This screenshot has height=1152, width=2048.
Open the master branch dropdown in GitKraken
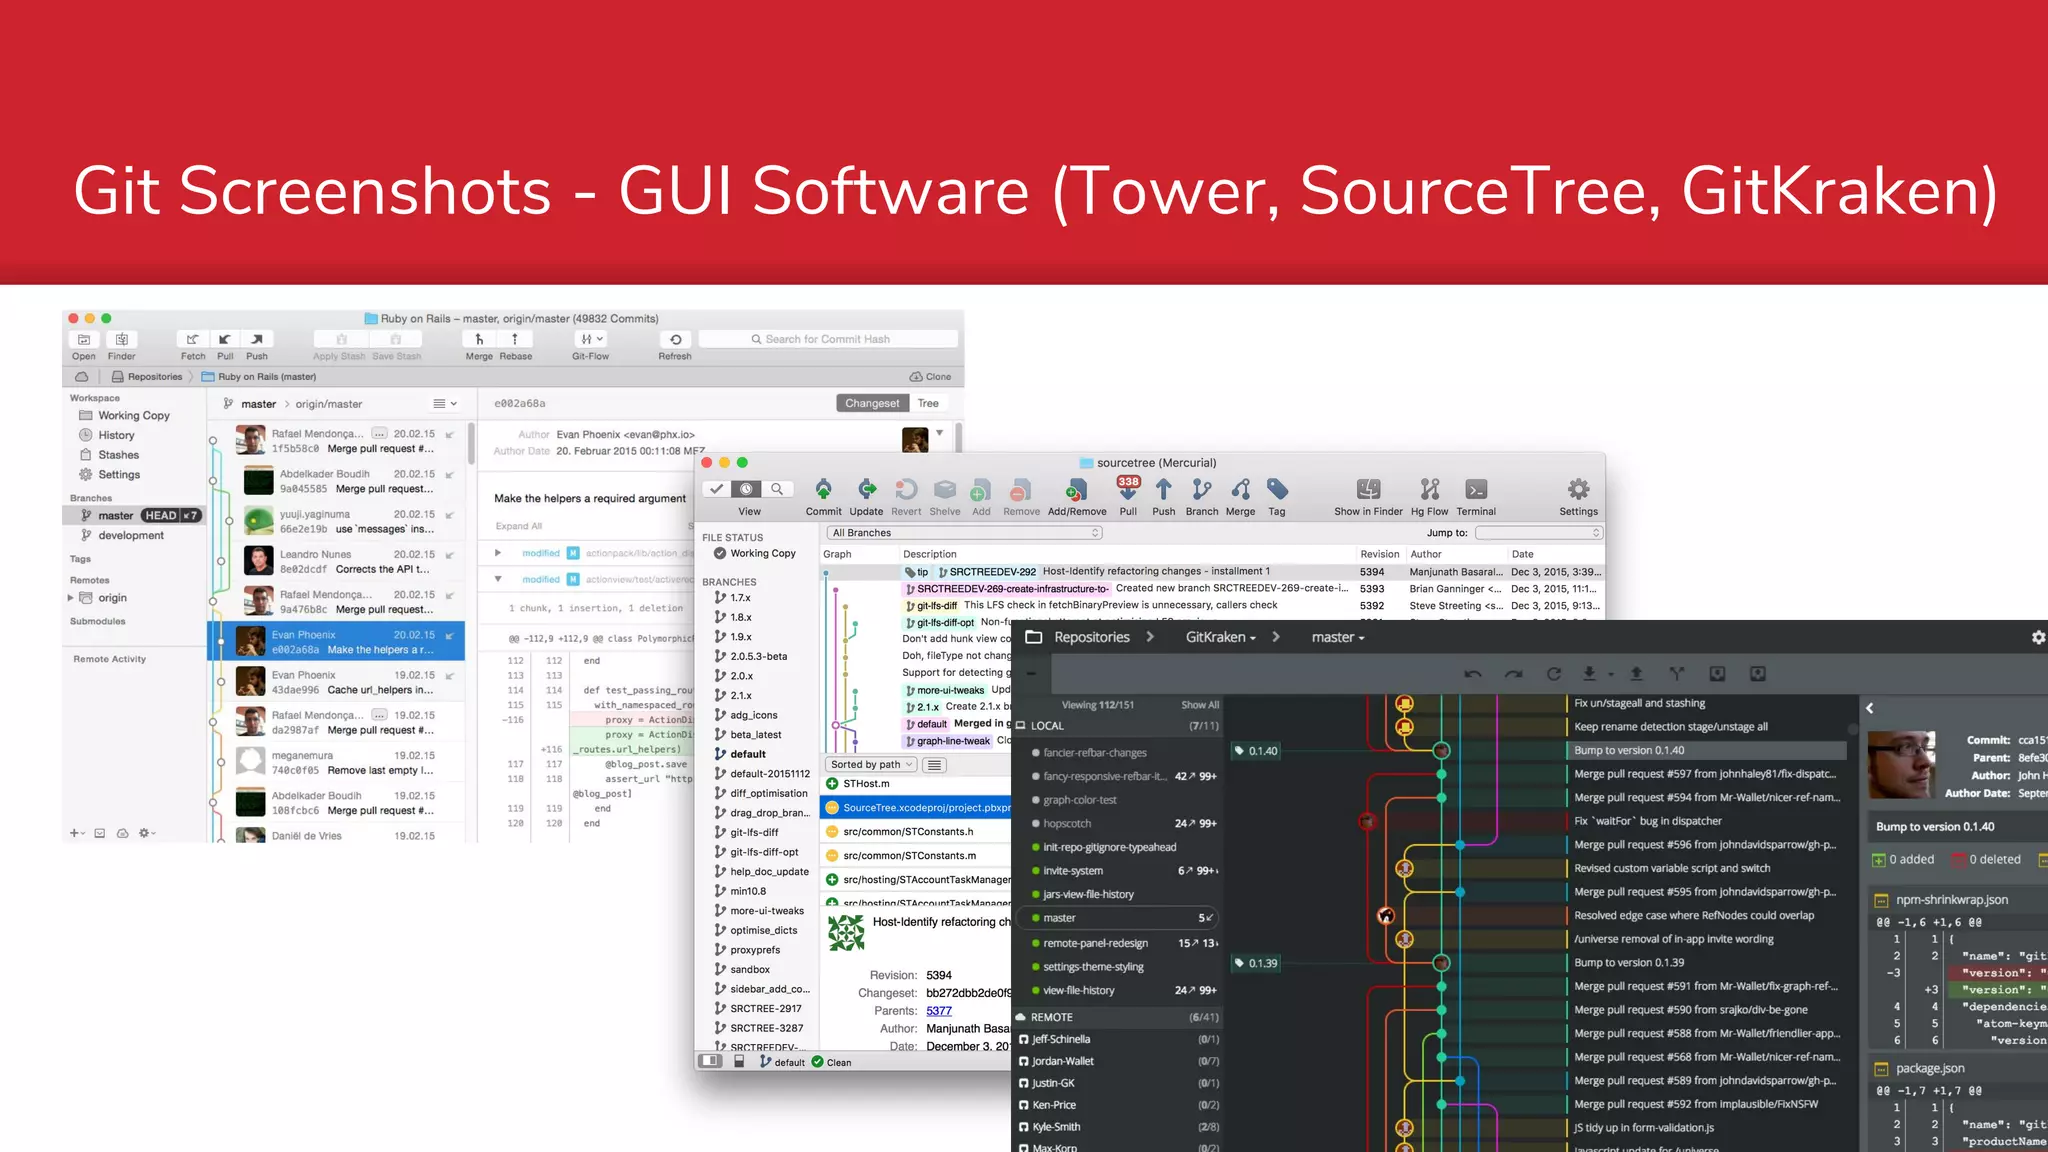click(x=1338, y=637)
